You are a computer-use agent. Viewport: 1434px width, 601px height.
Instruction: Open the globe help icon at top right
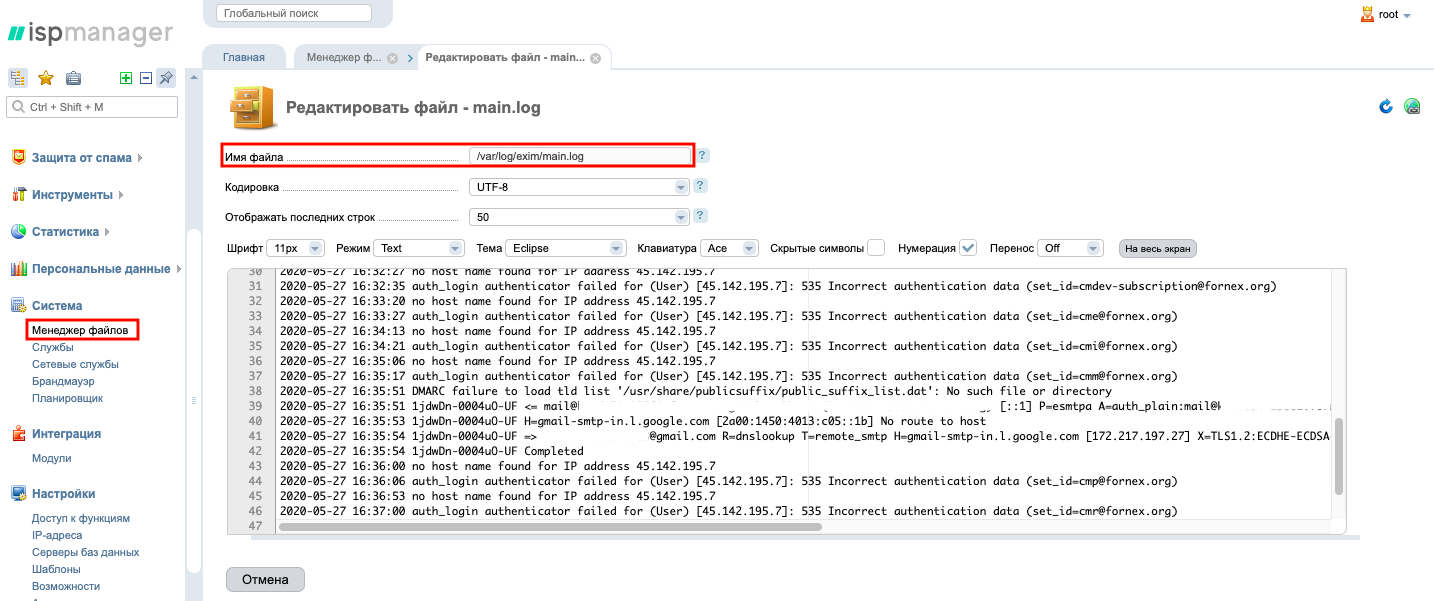tap(1412, 106)
